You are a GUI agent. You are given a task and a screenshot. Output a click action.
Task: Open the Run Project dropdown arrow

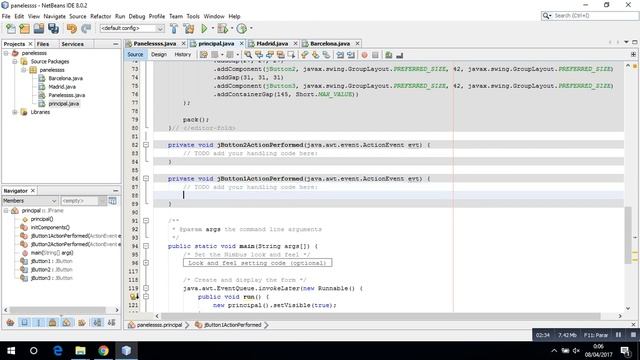213,28
